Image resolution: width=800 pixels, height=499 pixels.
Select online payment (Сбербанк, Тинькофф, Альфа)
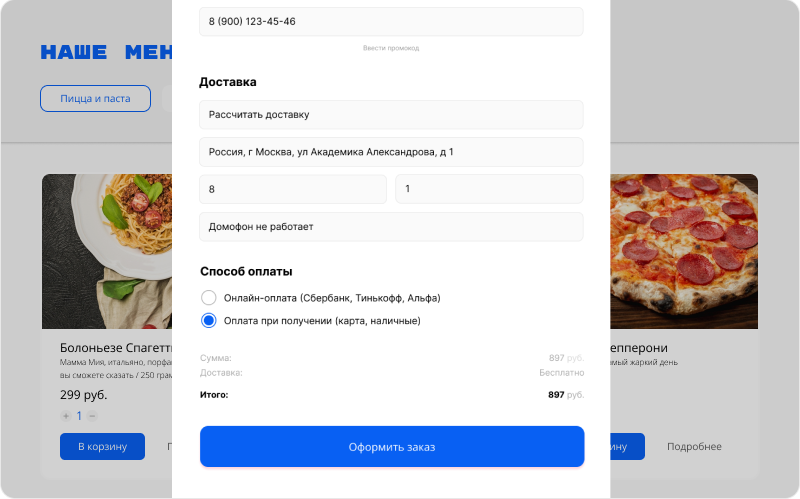209,298
